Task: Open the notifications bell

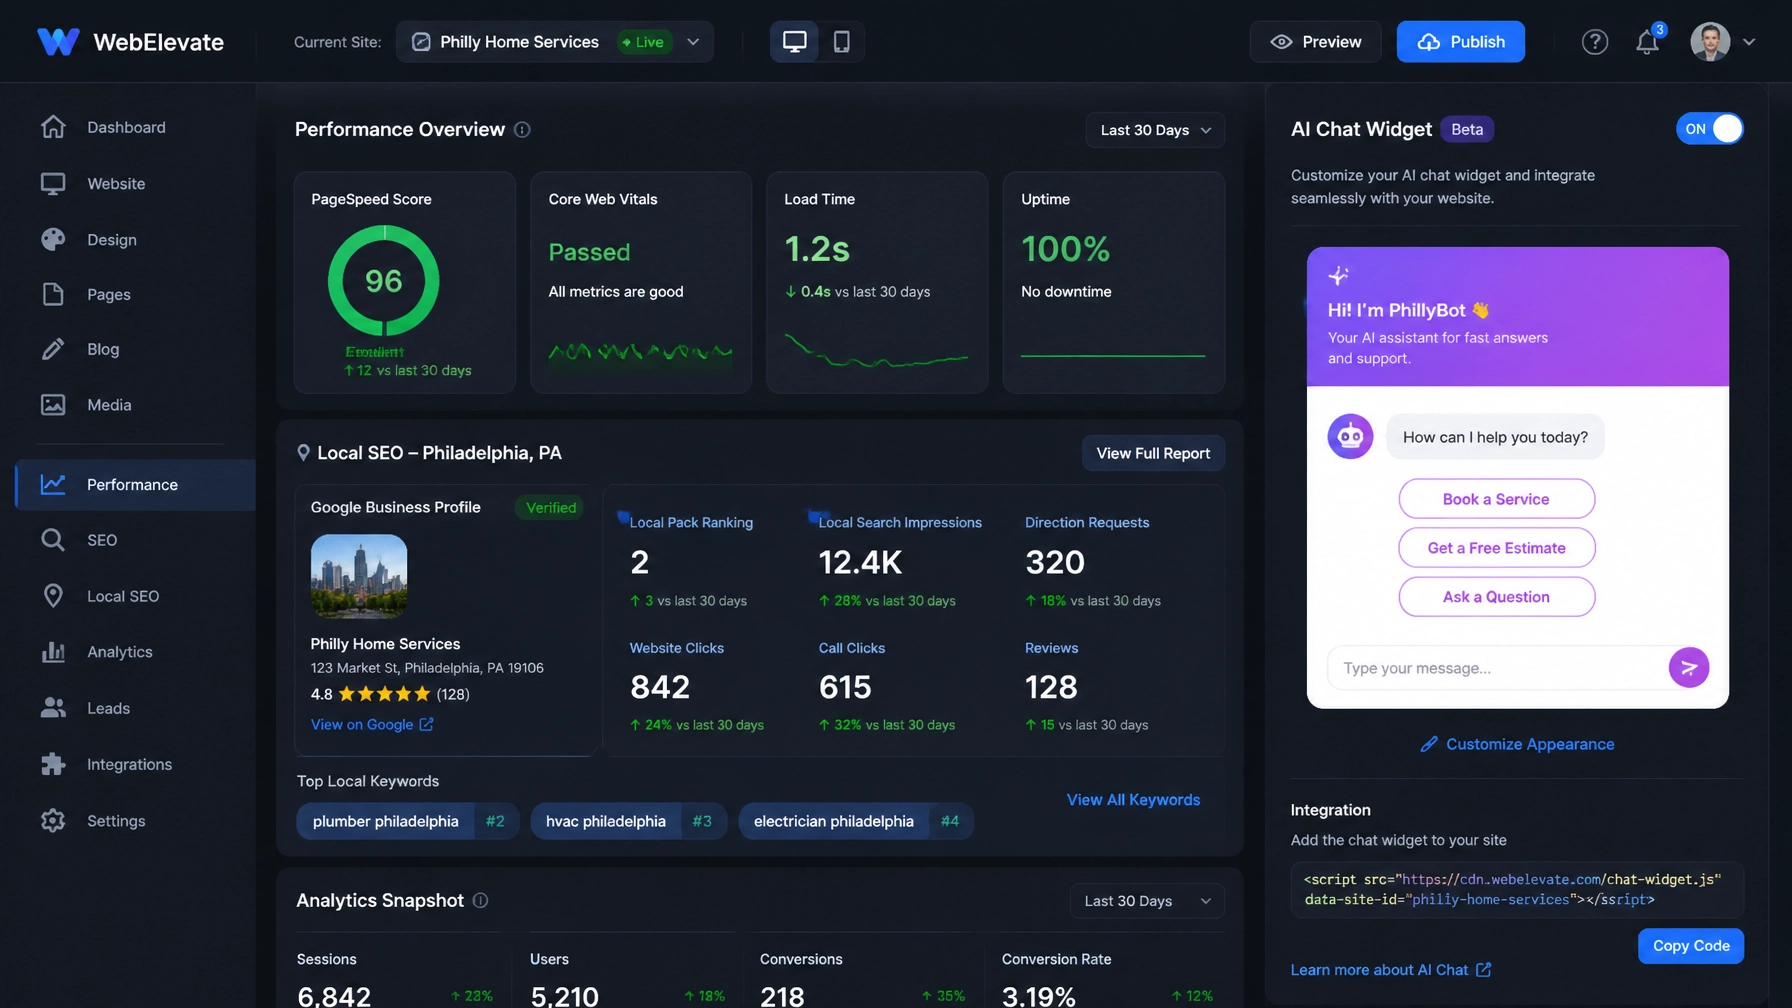Action: click(1647, 42)
